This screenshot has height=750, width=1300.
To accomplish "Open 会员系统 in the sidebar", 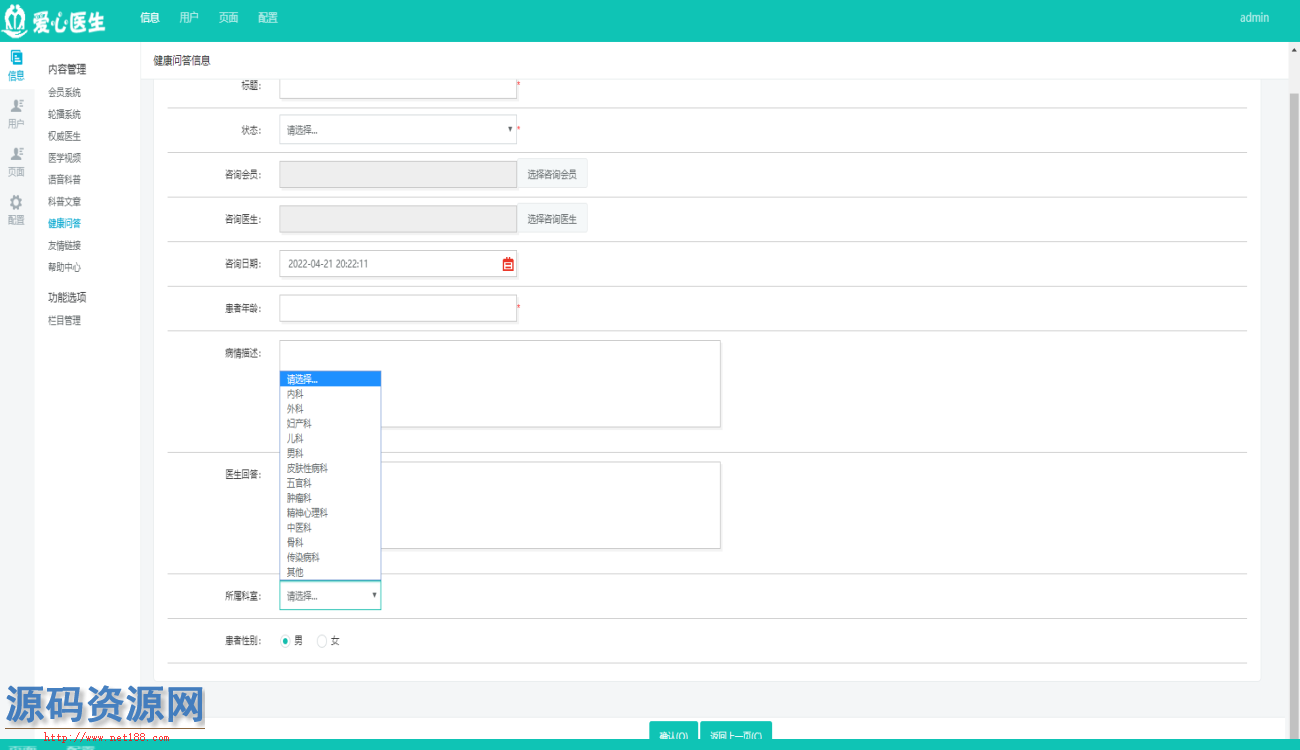I will pos(64,92).
